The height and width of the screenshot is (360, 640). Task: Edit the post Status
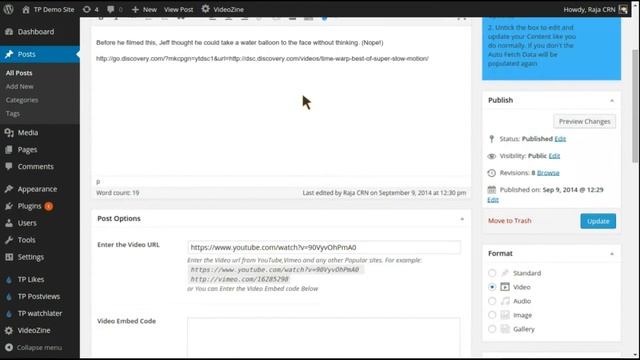(x=560, y=139)
